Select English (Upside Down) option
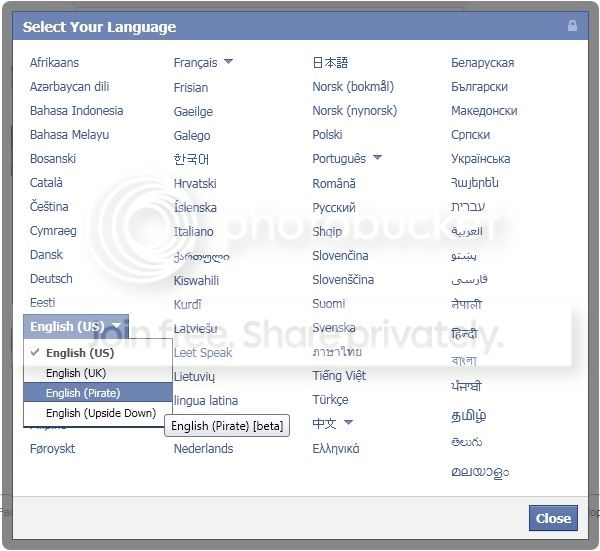 98,413
